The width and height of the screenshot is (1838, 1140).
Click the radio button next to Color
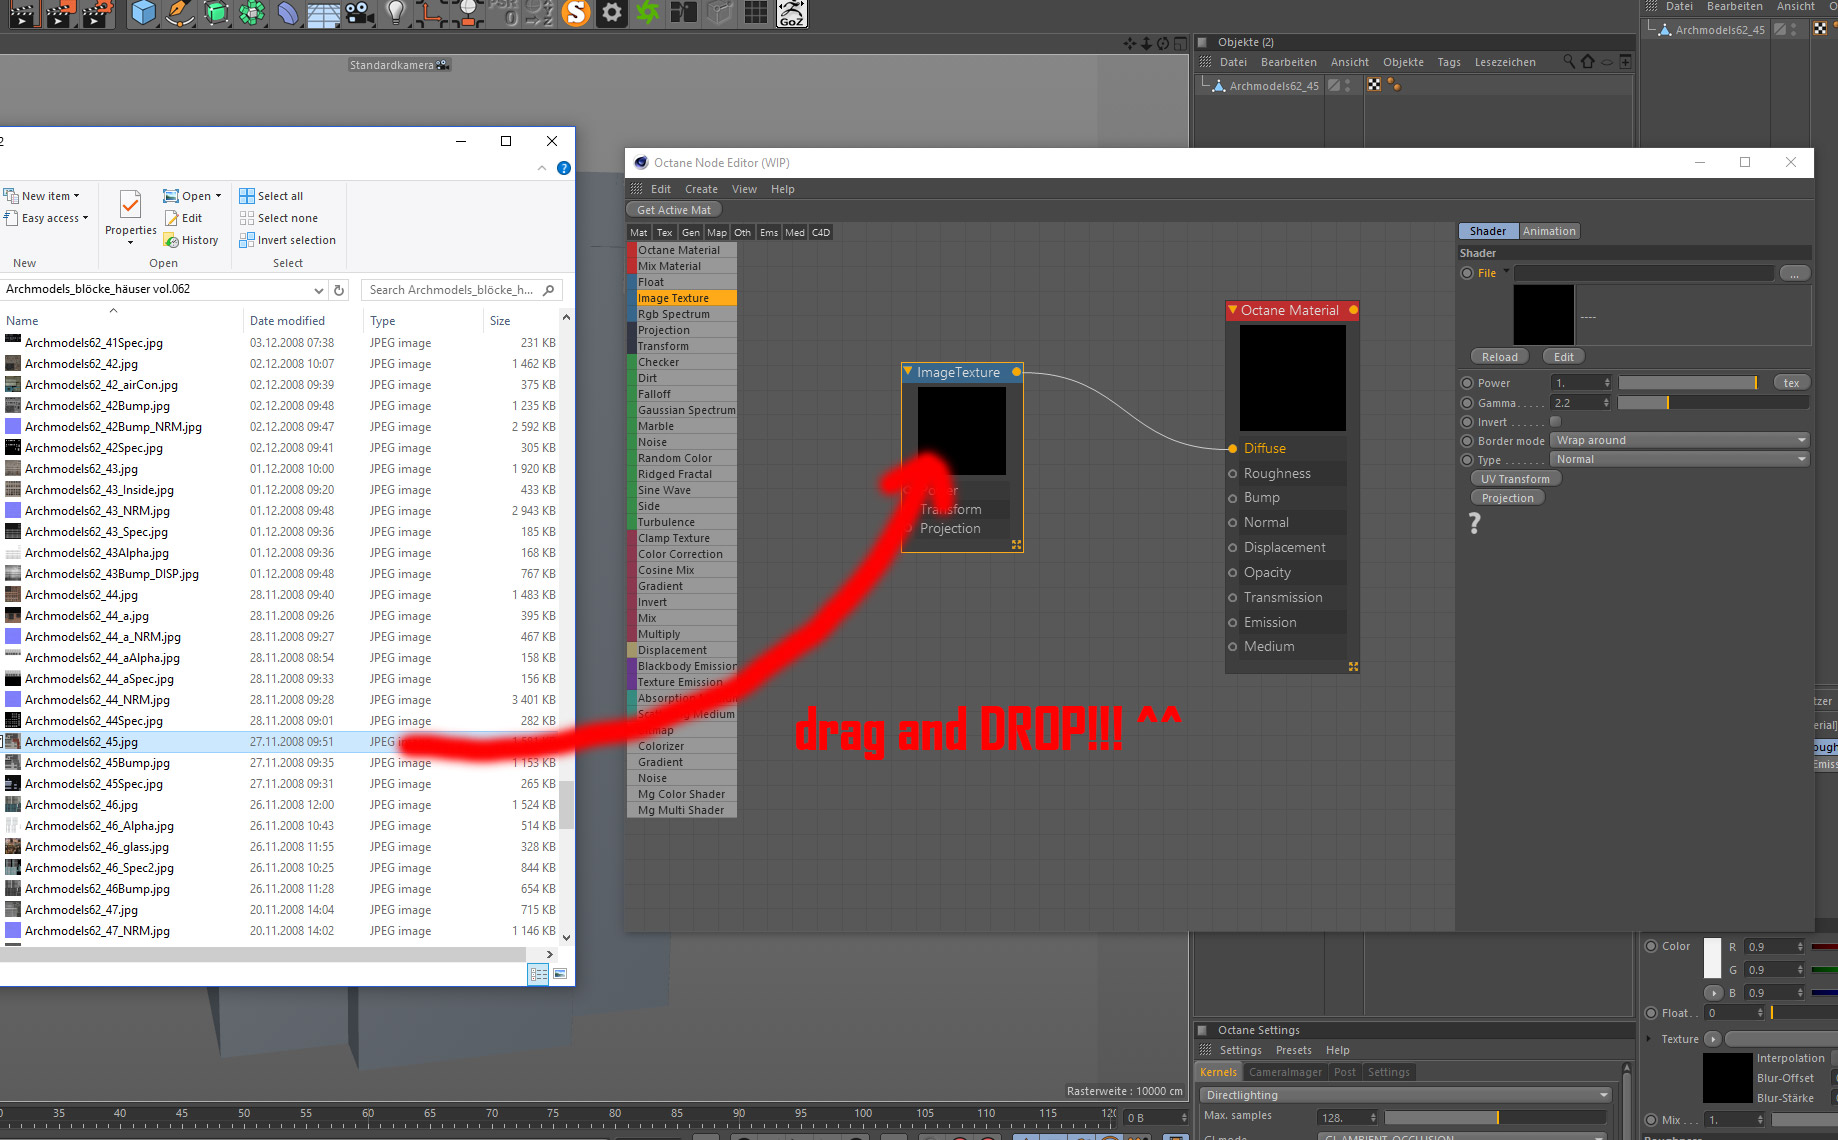[1651, 946]
